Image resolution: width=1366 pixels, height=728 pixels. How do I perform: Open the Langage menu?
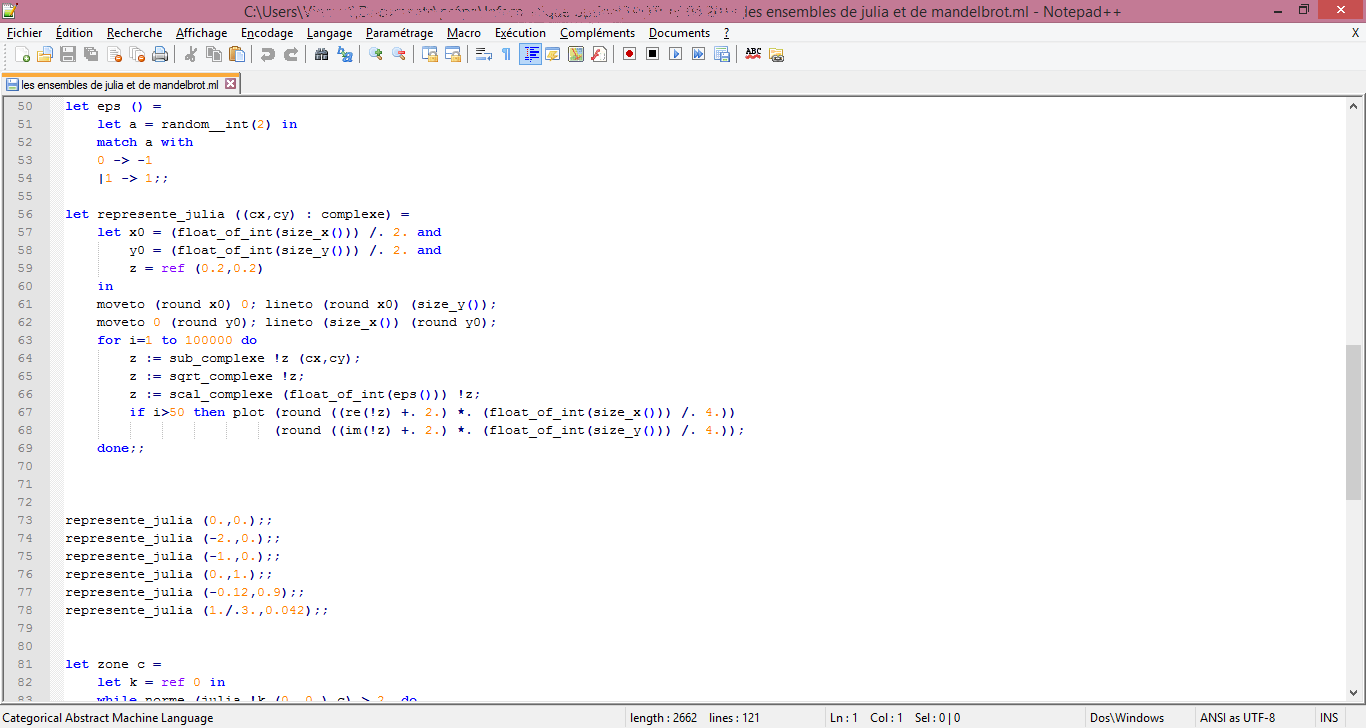pyautogui.click(x=330, y=33)
